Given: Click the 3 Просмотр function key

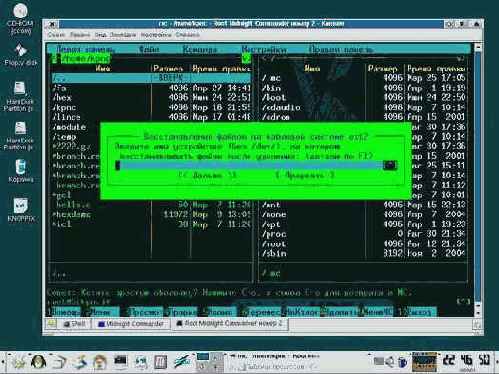Looking at the screenshot, I should [x=144, y=312].
